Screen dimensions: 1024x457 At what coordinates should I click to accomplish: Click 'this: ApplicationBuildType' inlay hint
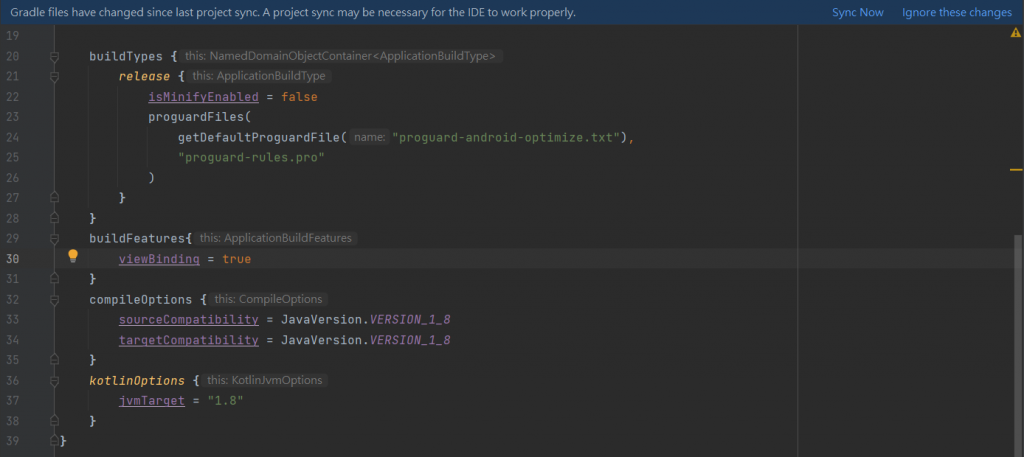(x=261, y=76)
